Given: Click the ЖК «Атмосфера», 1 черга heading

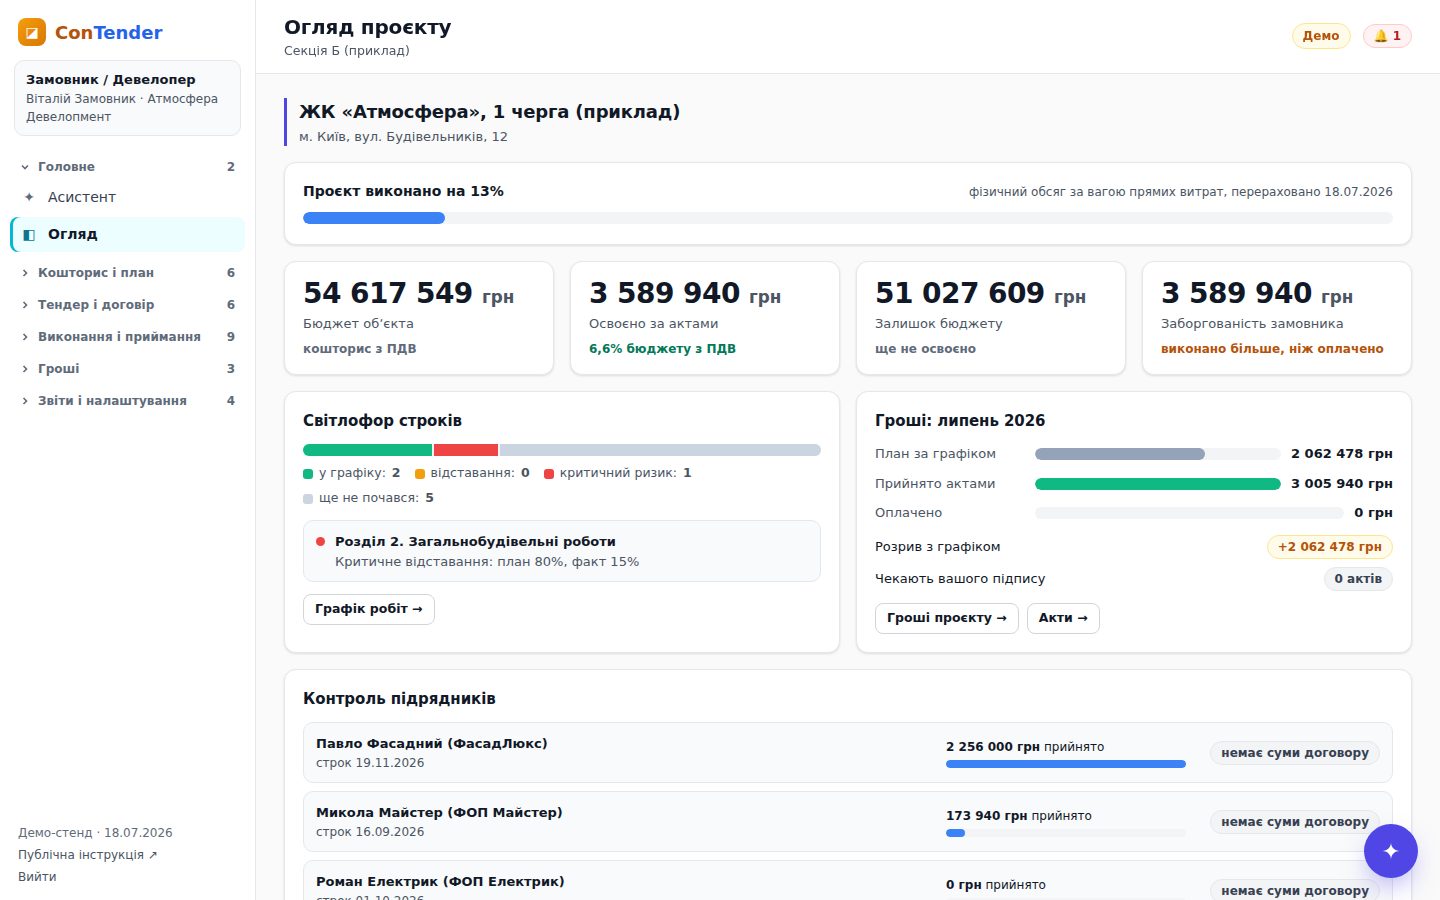Looking at the screenshot, I should (489, 112).
